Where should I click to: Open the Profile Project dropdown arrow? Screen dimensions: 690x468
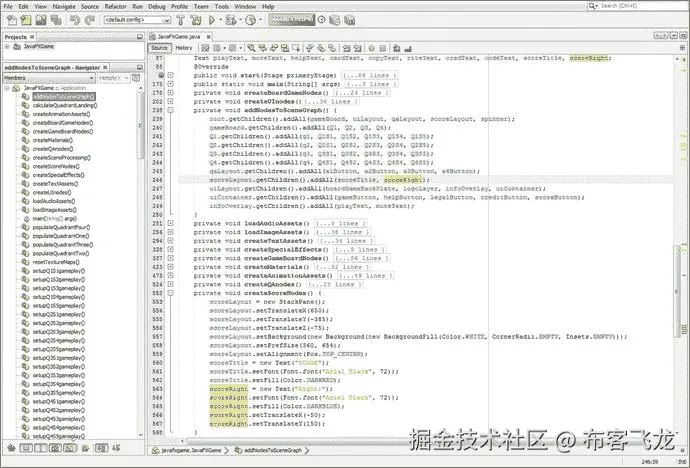tap(260, 20)
